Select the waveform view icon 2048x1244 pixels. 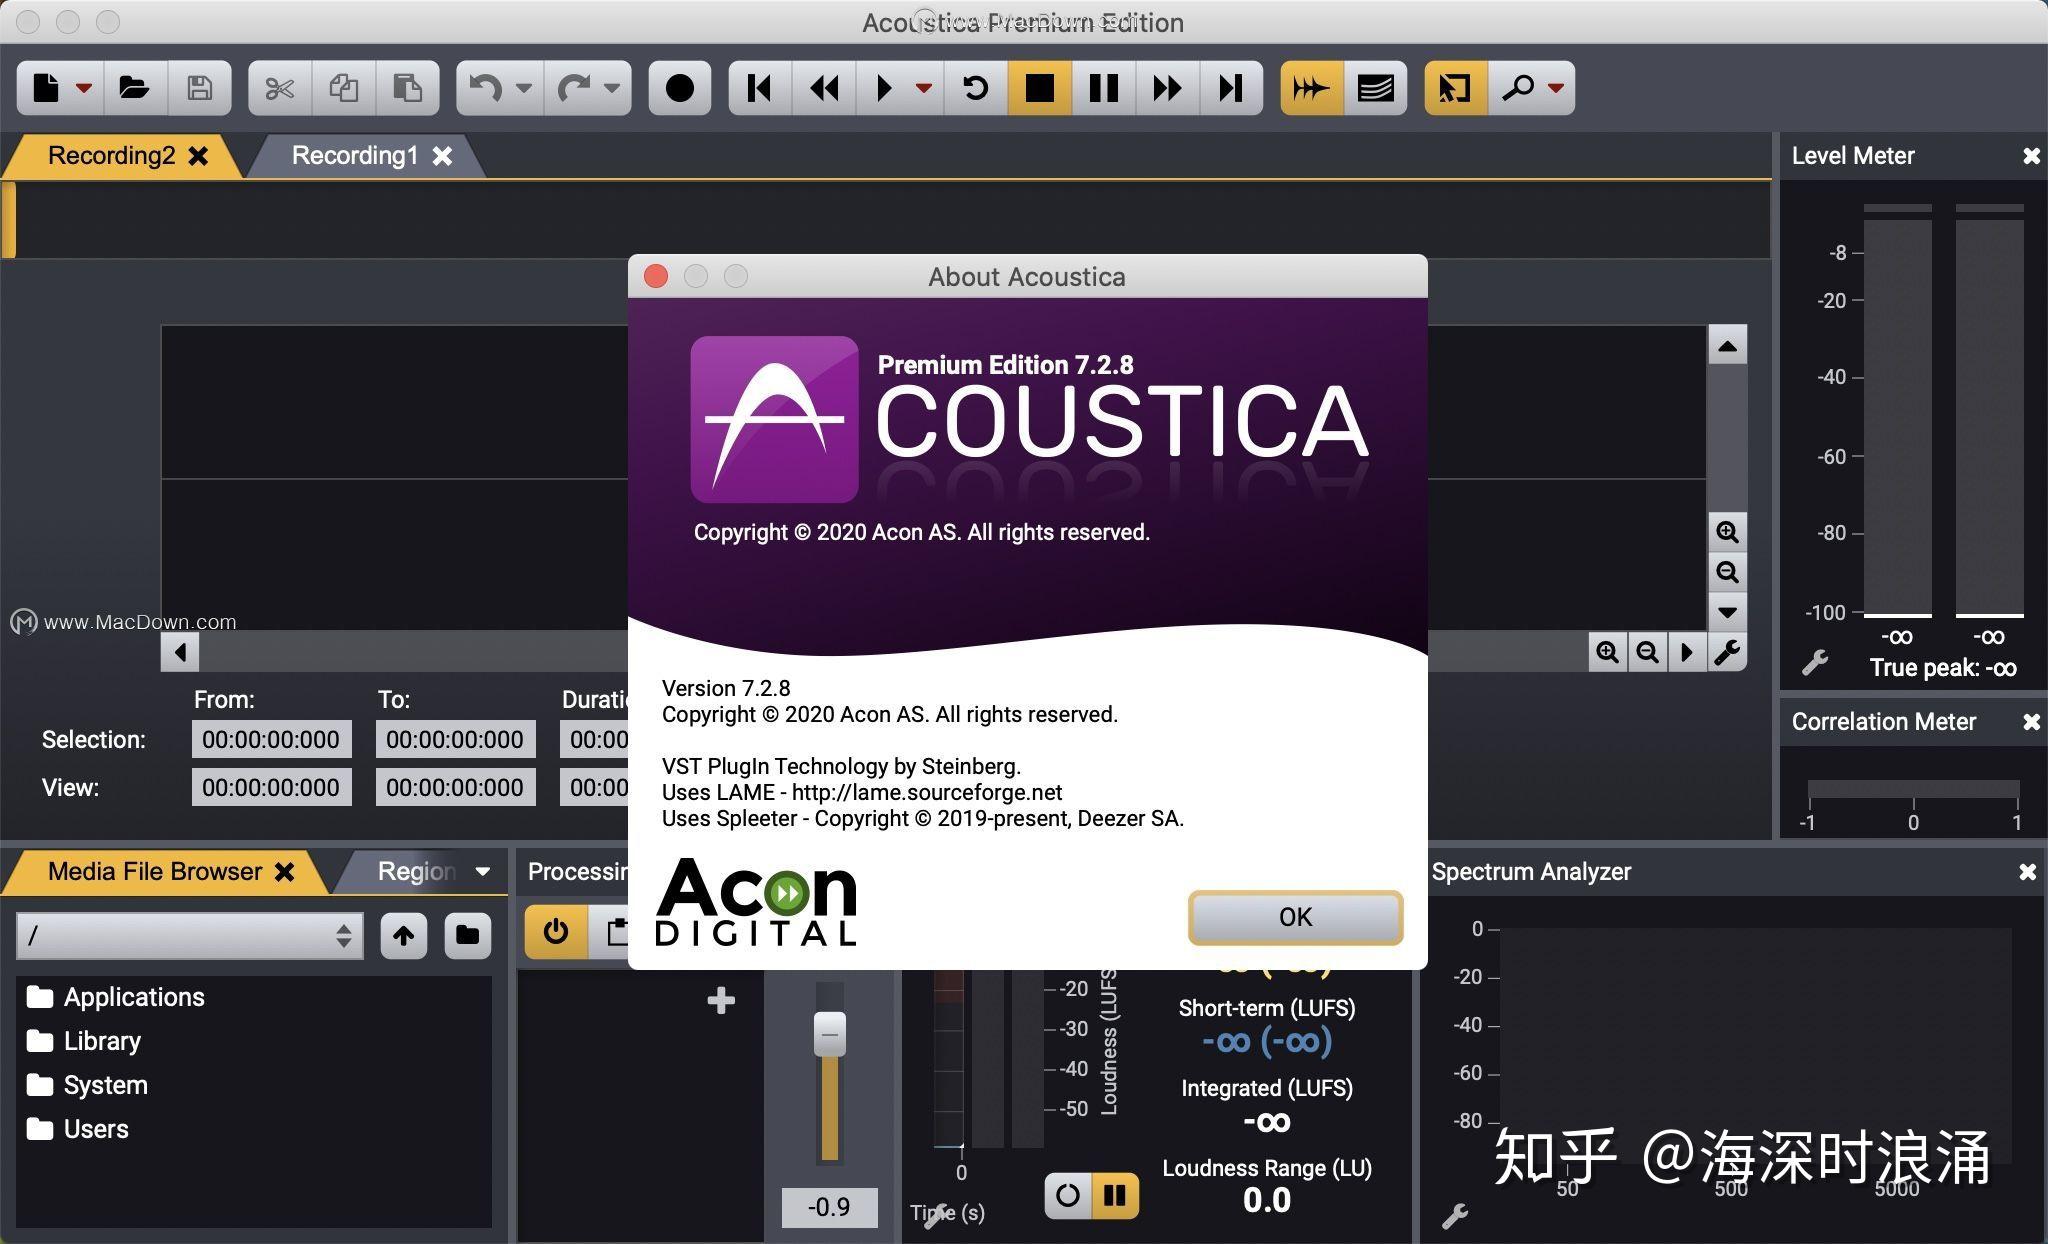(x=1311, y=88)
